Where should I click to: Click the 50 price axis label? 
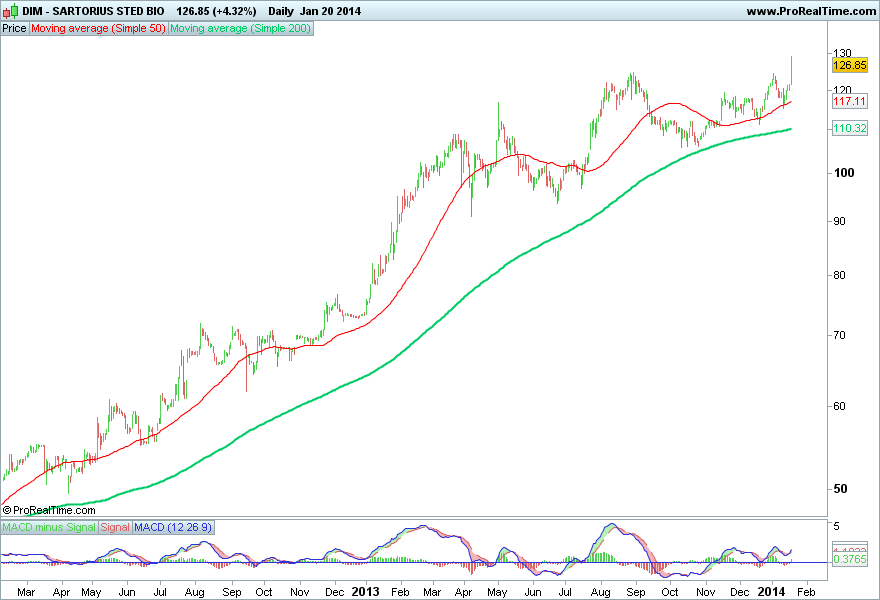(840, 489)
